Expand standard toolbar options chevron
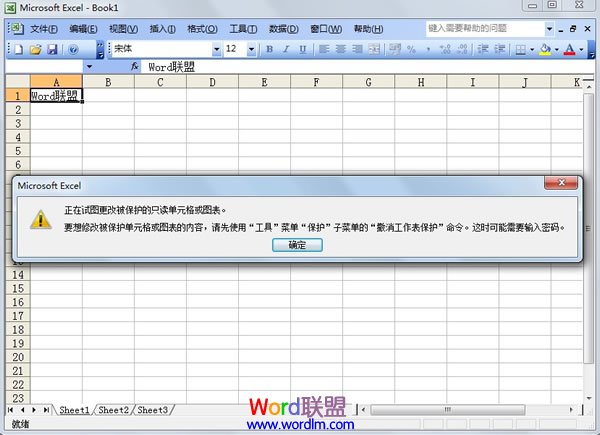Image resolution: width=600 pixels, height=435 pixels. 100,50
